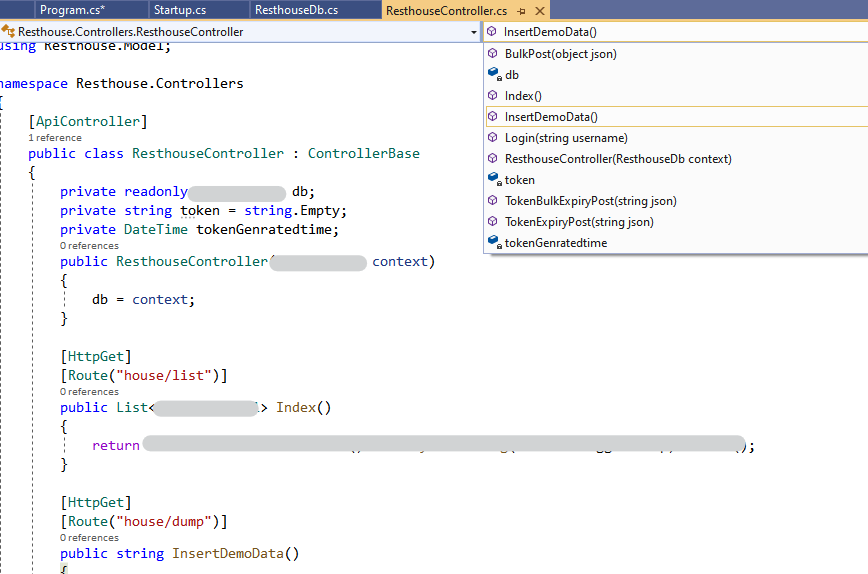Select the ResthouseController.cs tab

coord(446,11)
